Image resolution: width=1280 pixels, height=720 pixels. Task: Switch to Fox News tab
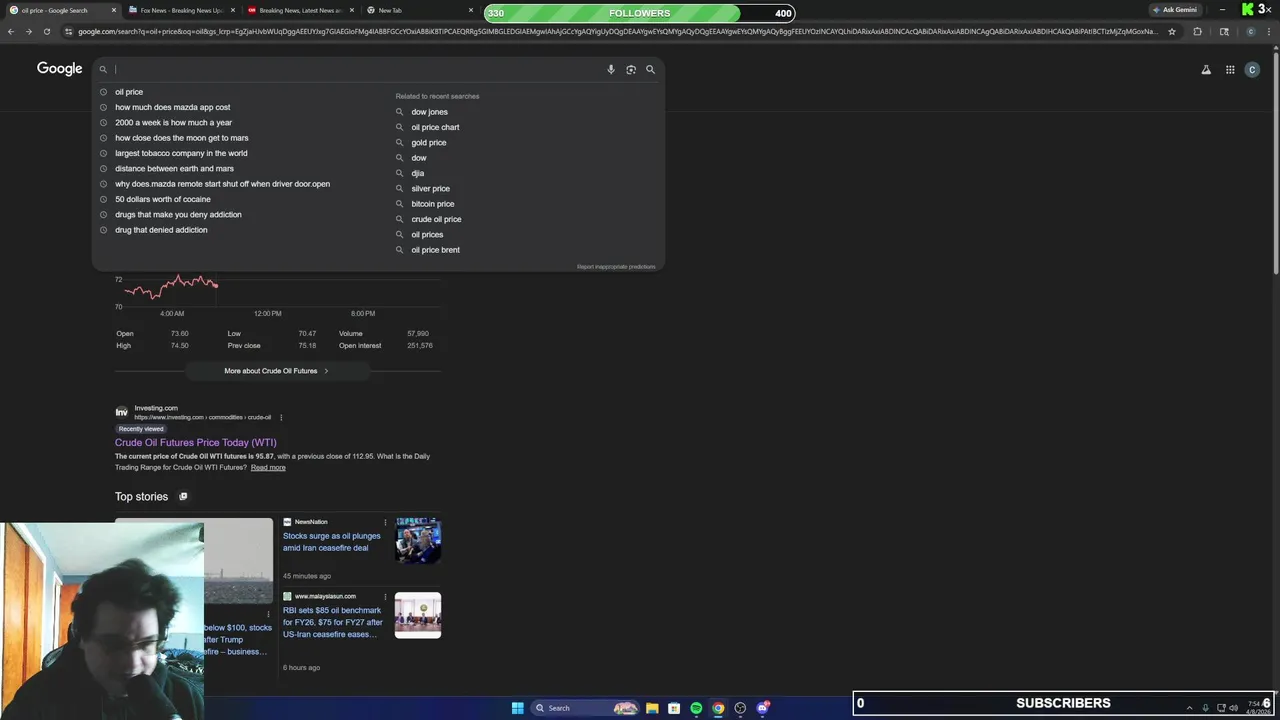coord(181,10)
